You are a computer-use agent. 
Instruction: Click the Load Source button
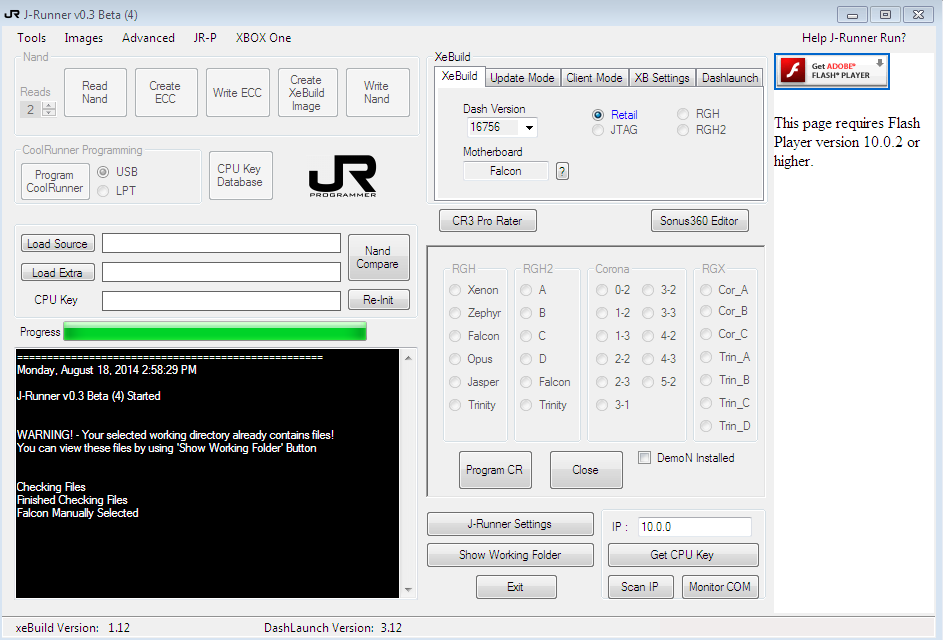pos(58,244)
